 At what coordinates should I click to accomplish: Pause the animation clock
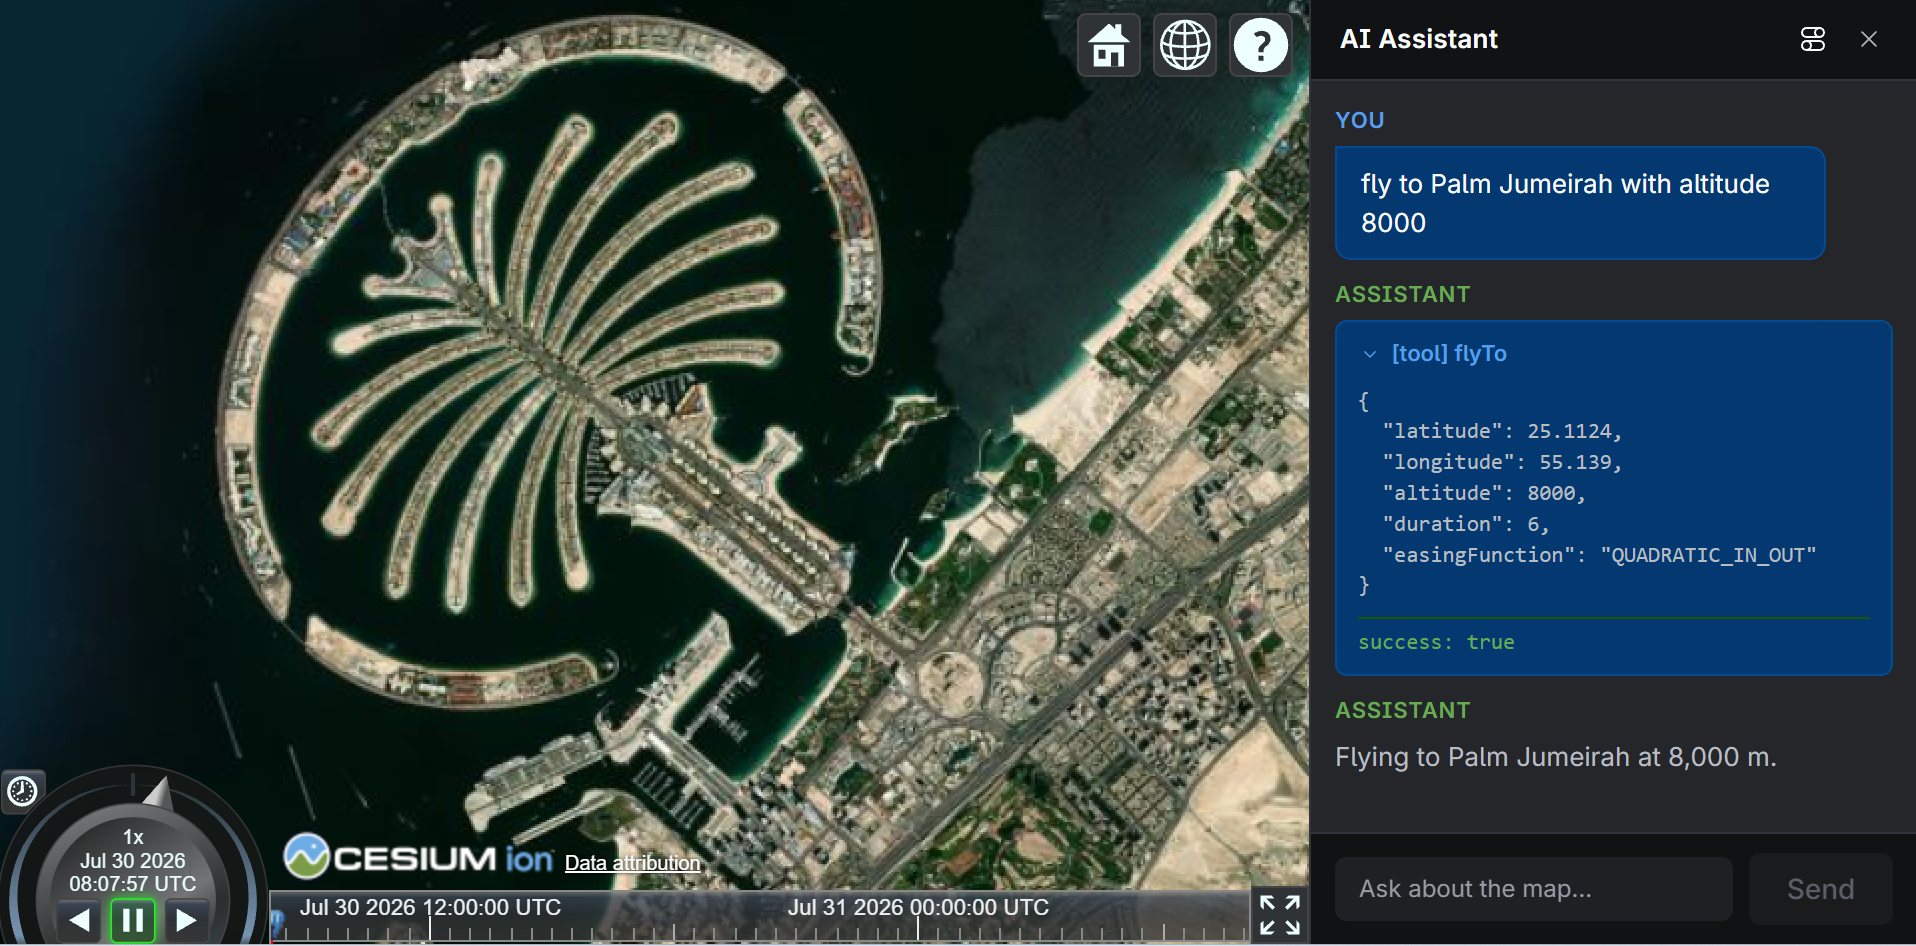133,919
